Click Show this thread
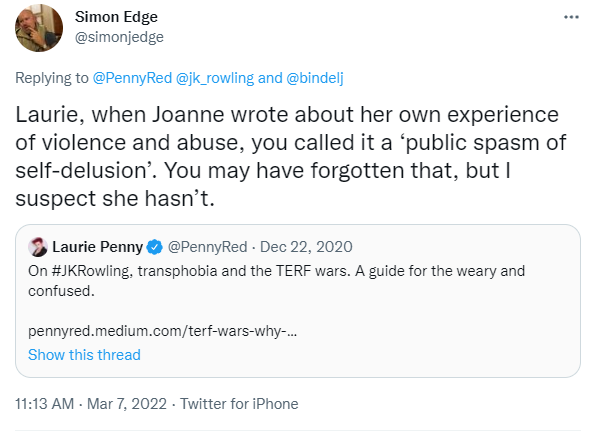593x436 pixels. [x=84, y=355]
